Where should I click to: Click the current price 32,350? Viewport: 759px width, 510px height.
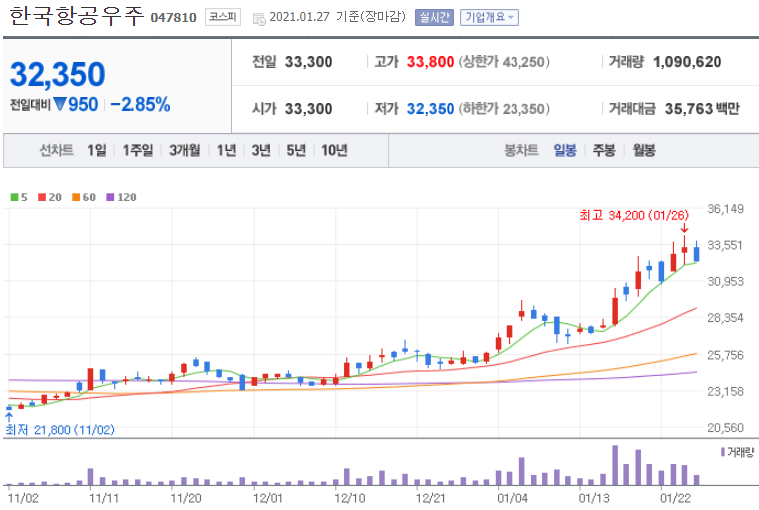57,74
